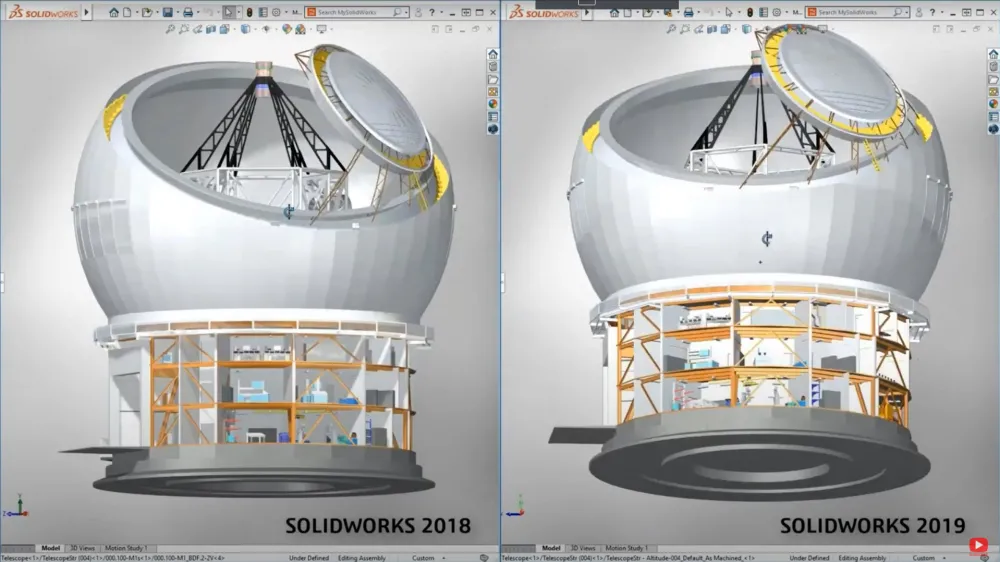The height and width of the screenshot is (562, 1000).
Task: Open Appearances task pane tab in left window
Action: tap(493, 104)
